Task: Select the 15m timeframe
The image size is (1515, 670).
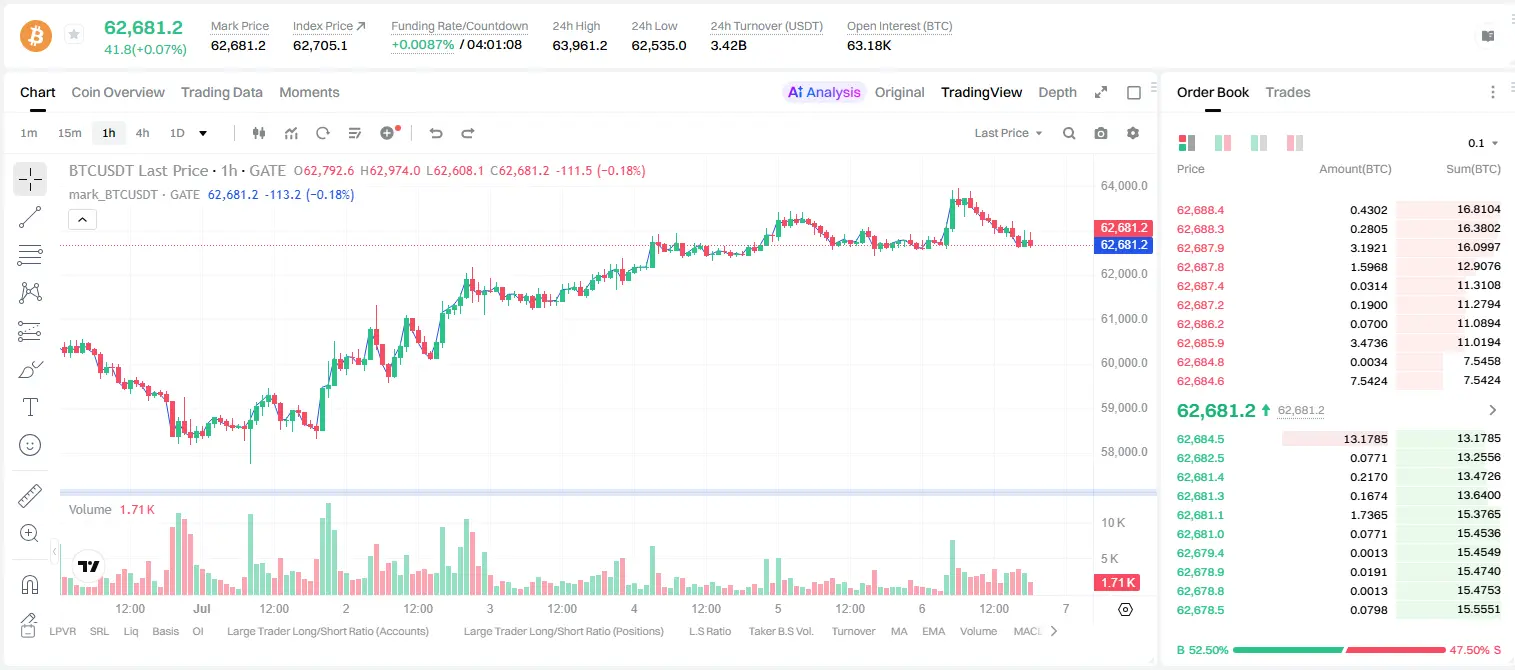Action: click(x=69, y=133)
